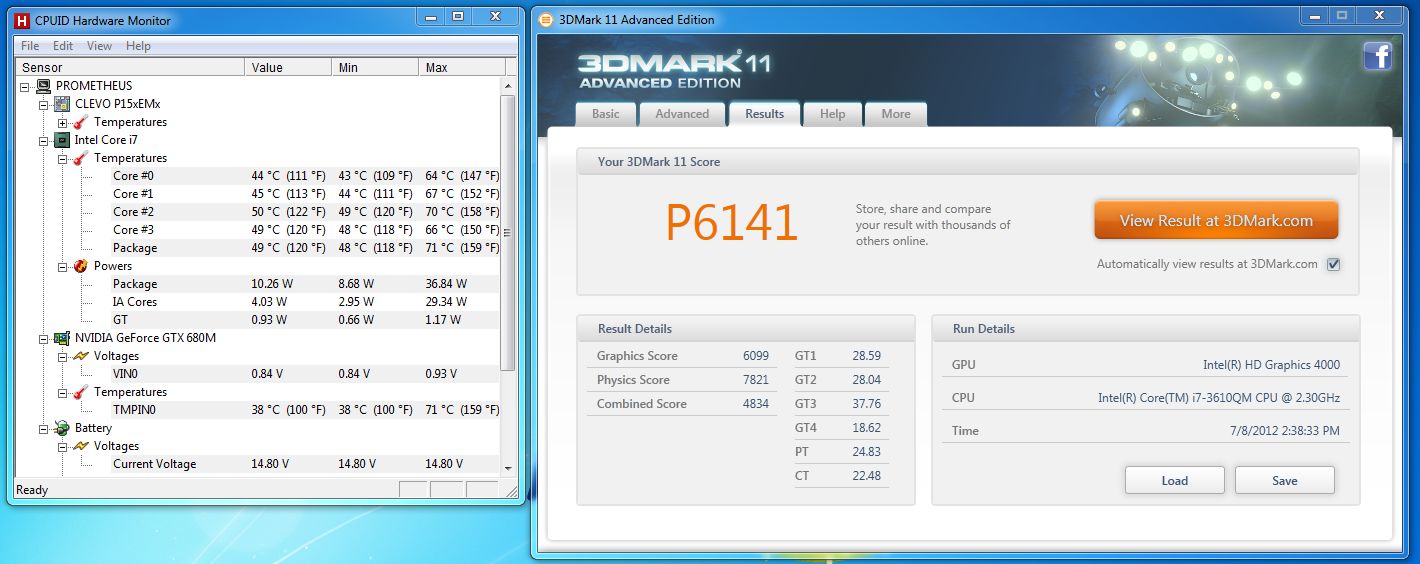This screenshot has width=1420, height=564.
Task: Click View Result at 3DMark.com button
Action: [1216, 221]
